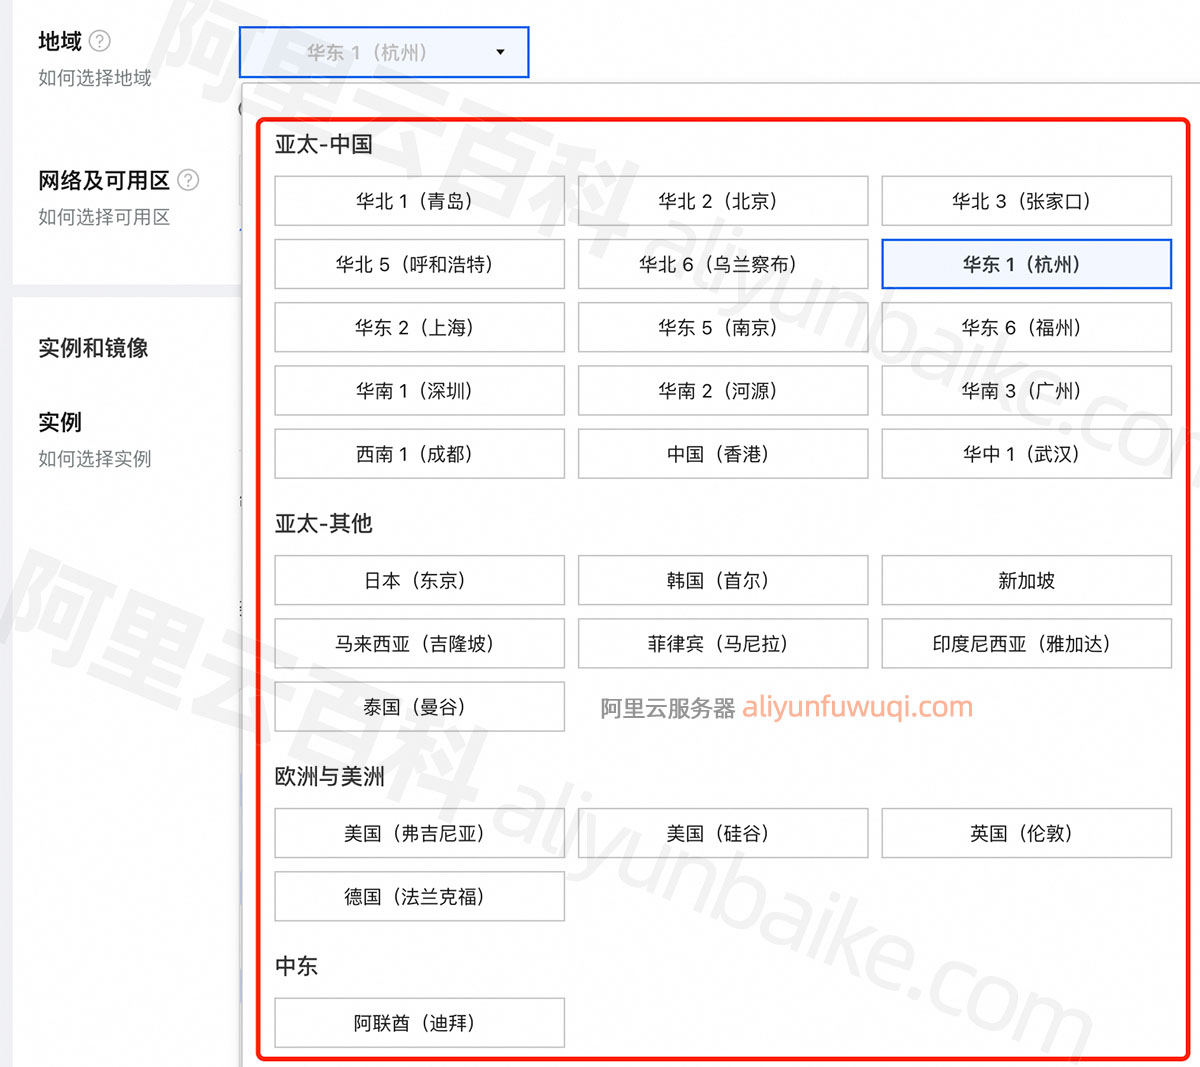Choose 华南 1（深圳）from the list

419,391
